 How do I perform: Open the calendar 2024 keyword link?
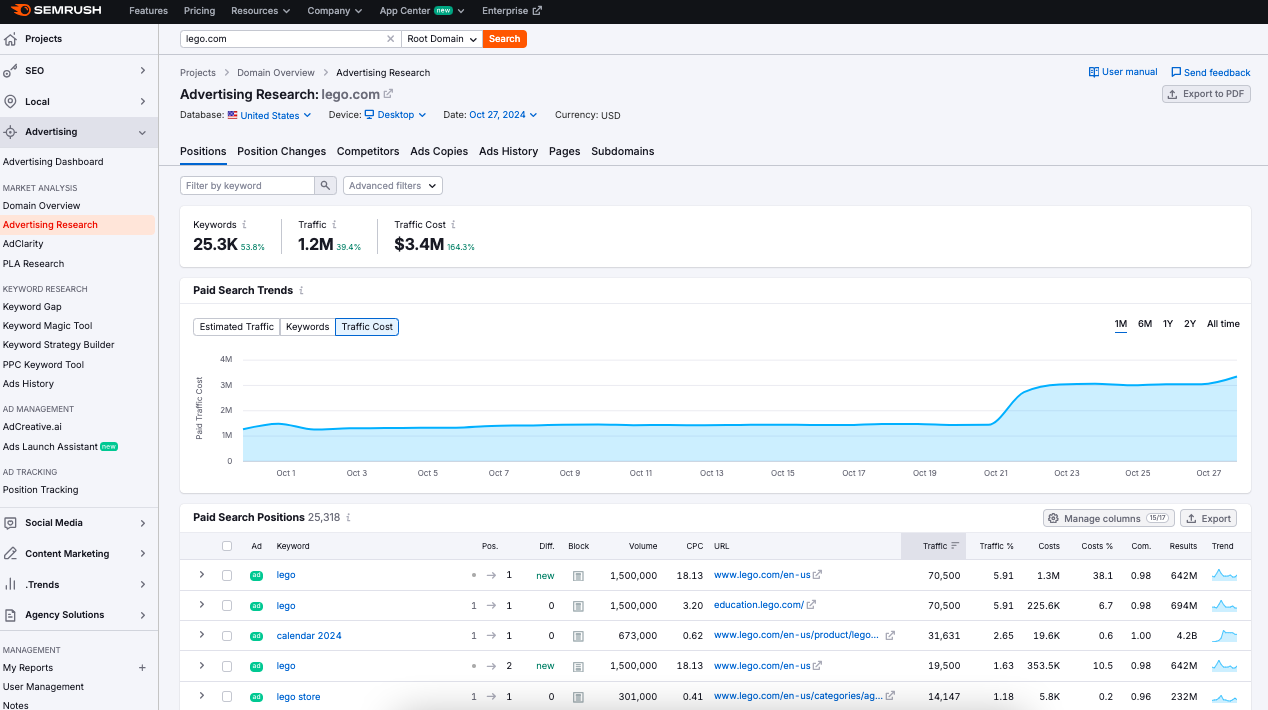tap(309, 636)
